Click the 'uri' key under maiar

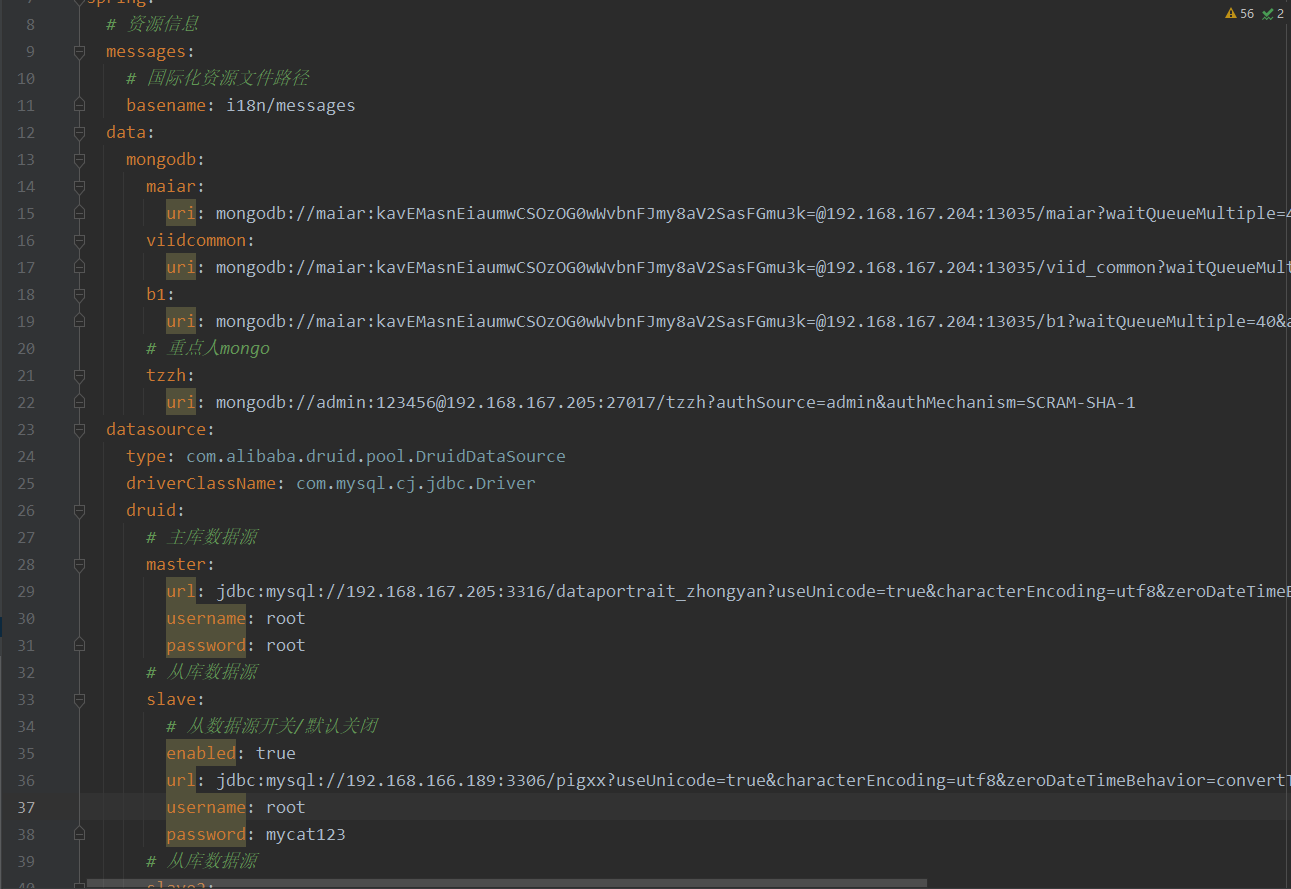[x=181, y=214]
